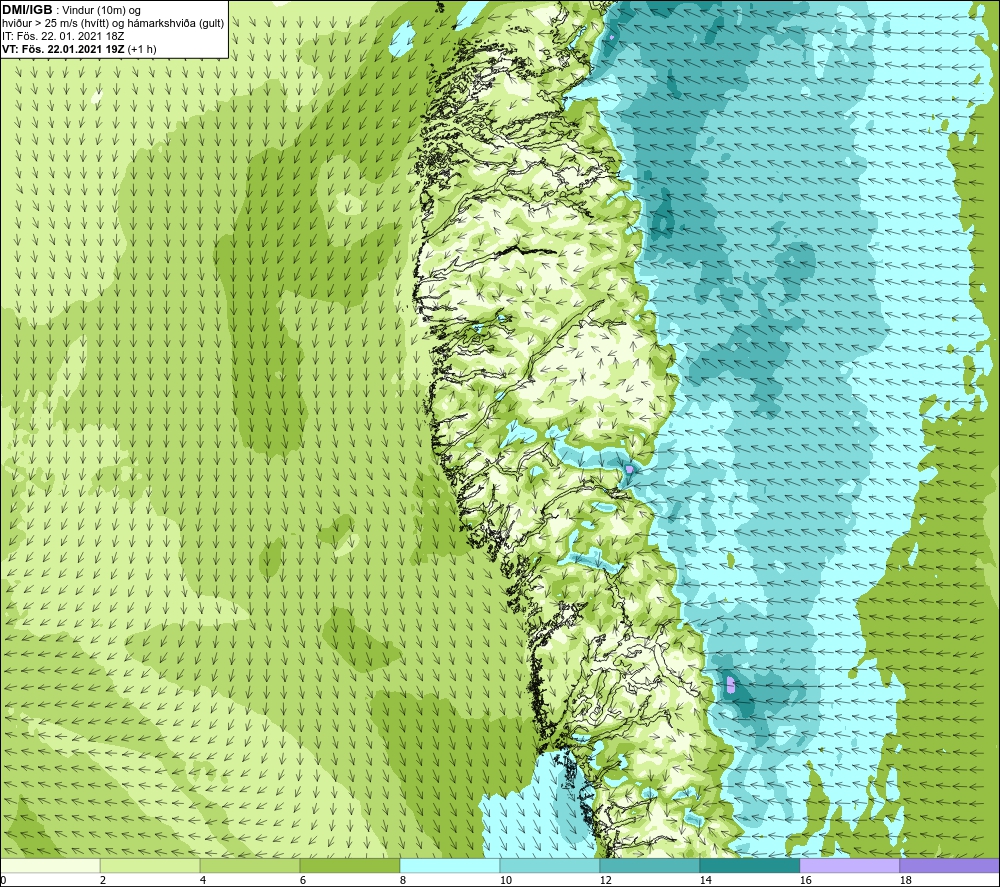Click the legend tick label "4"
Screen dimensions: 1000x887
[203, 880]
